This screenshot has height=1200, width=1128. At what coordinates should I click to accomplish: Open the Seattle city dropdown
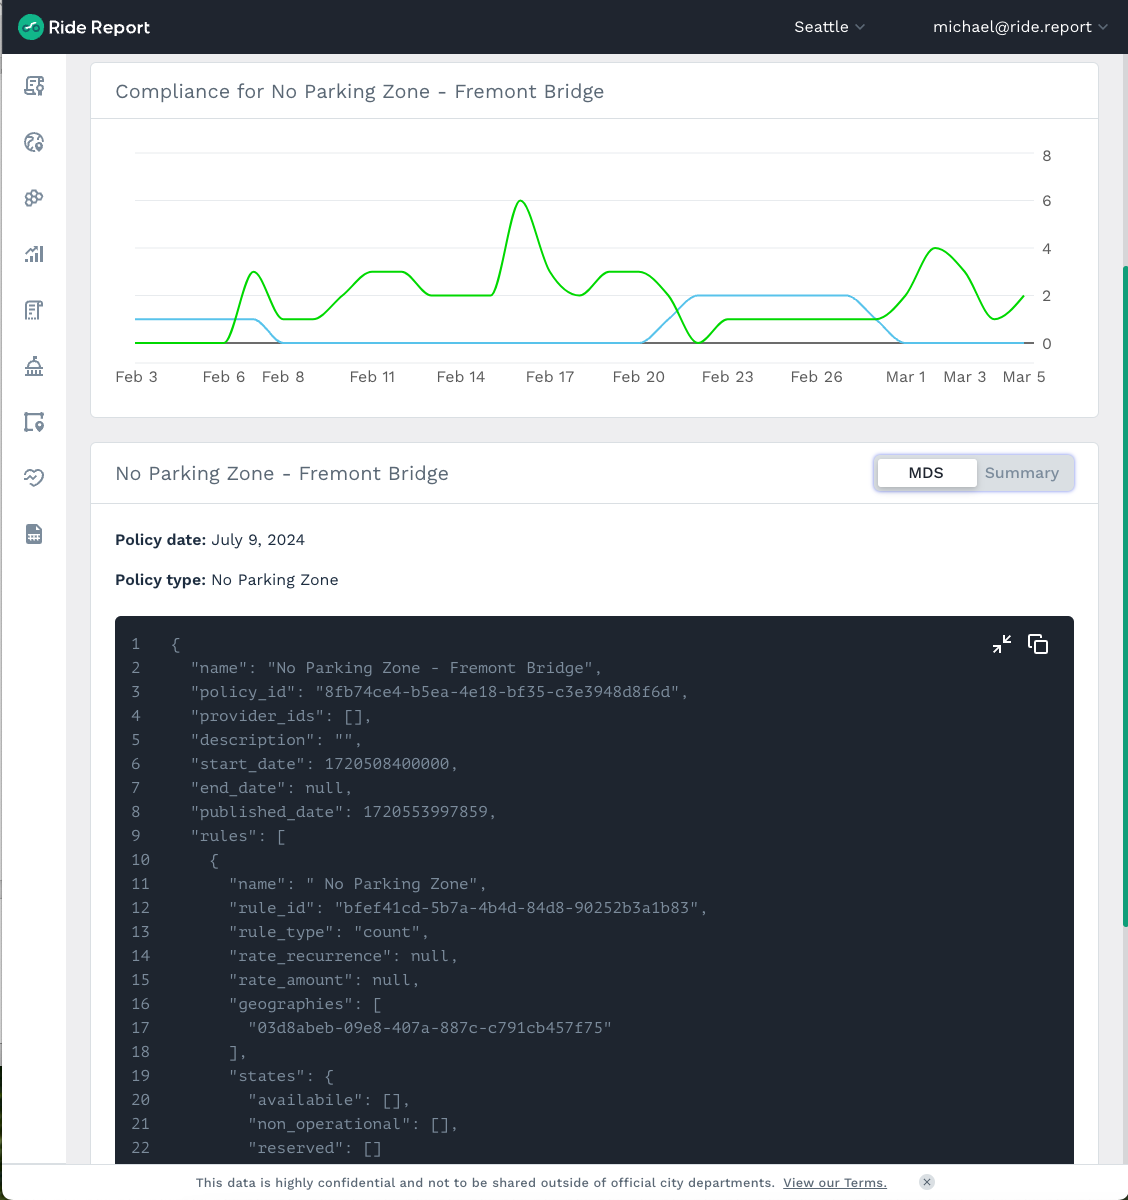(829, 27)
